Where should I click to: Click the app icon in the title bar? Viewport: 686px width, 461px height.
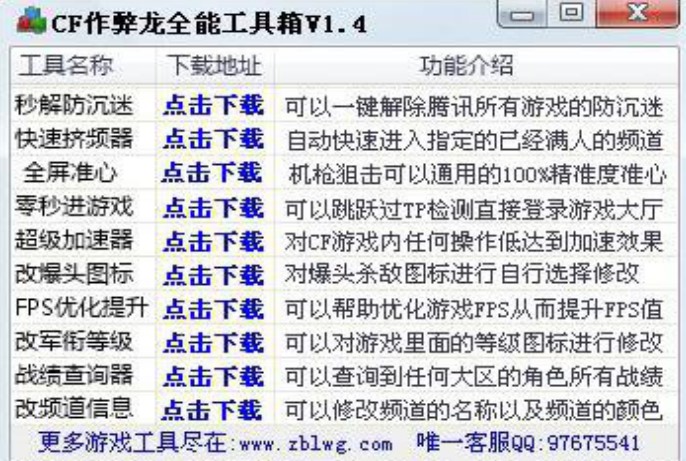32,20
